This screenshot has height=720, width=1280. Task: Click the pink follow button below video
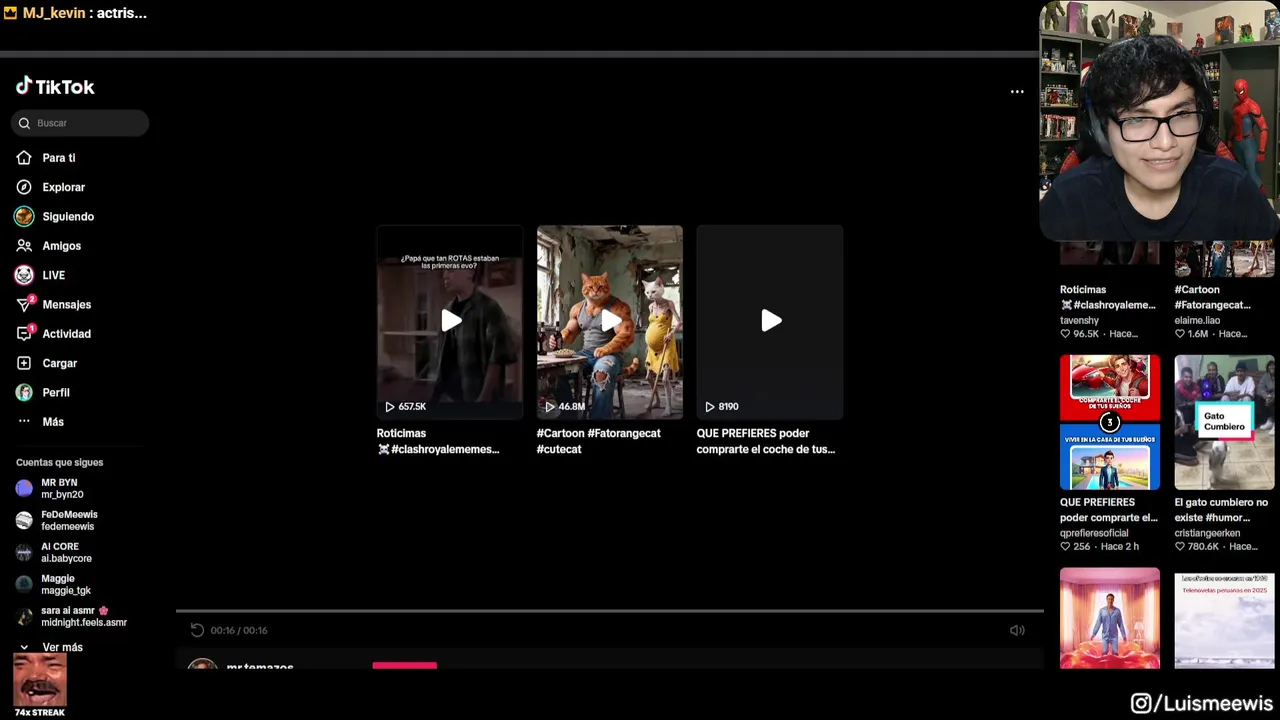tap(405, 665)
